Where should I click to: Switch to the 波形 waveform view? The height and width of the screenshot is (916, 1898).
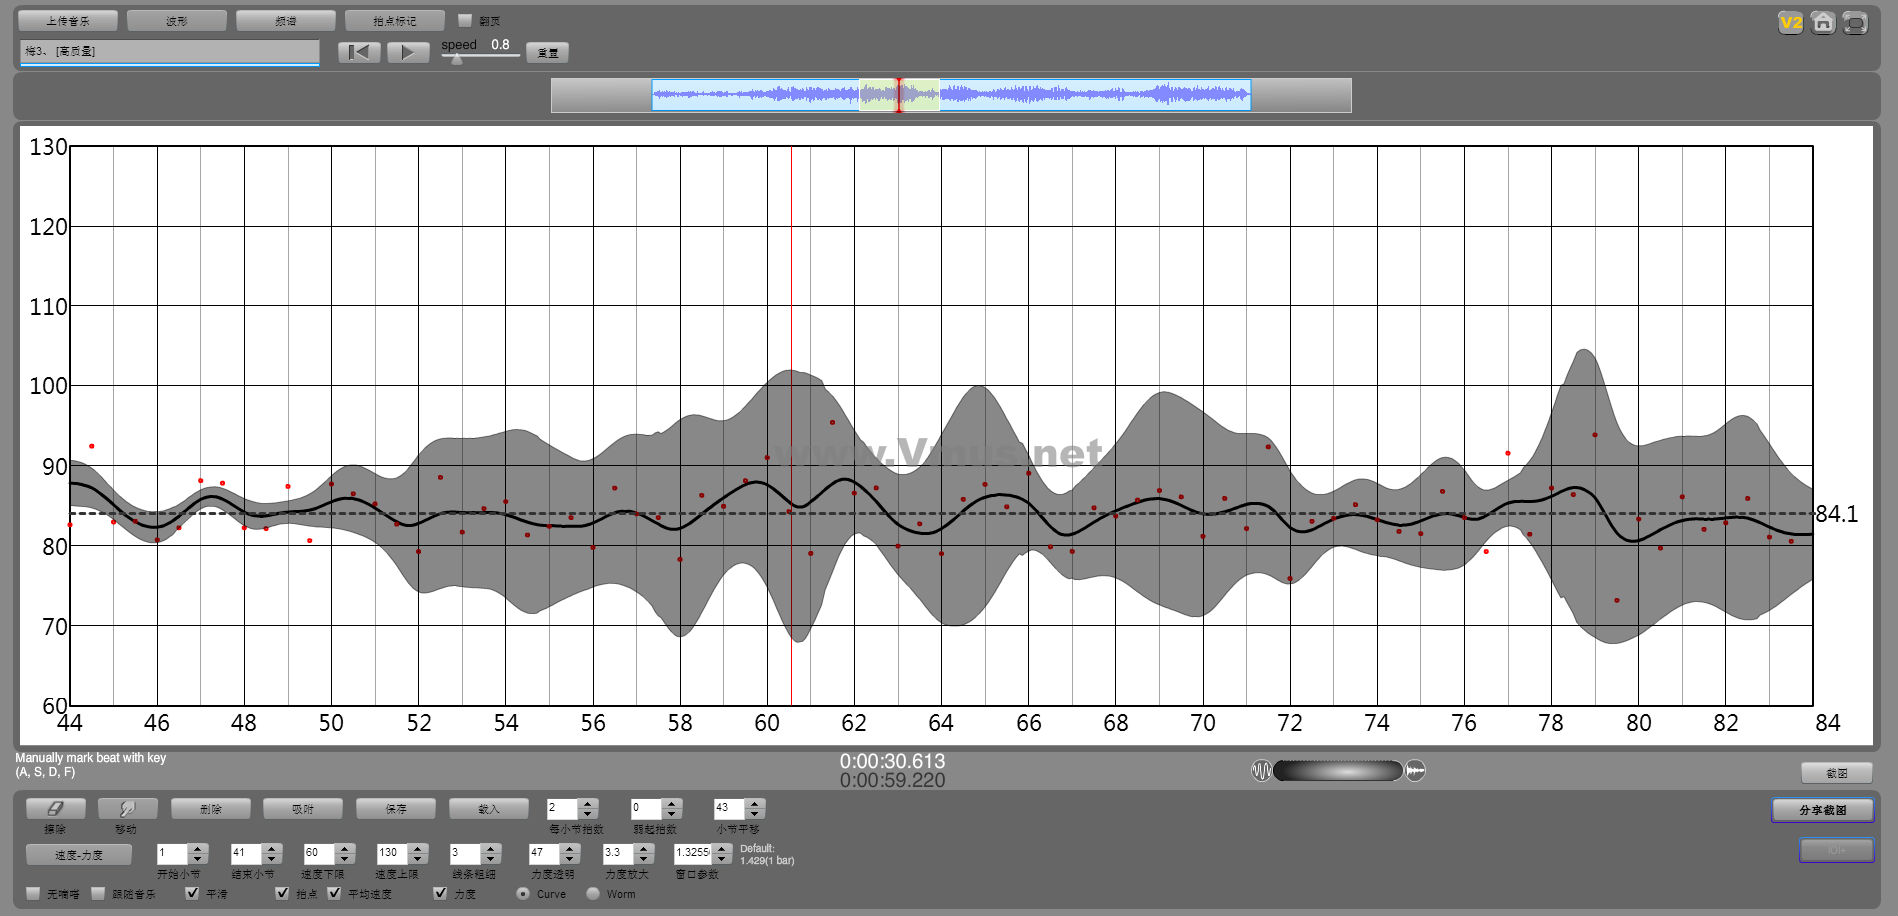point(177,20)
